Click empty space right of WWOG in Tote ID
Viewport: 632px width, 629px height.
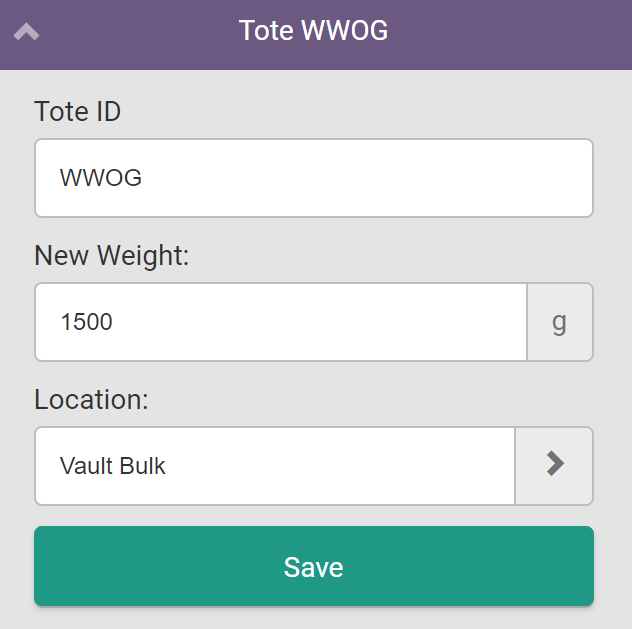(x=380, y=178)
